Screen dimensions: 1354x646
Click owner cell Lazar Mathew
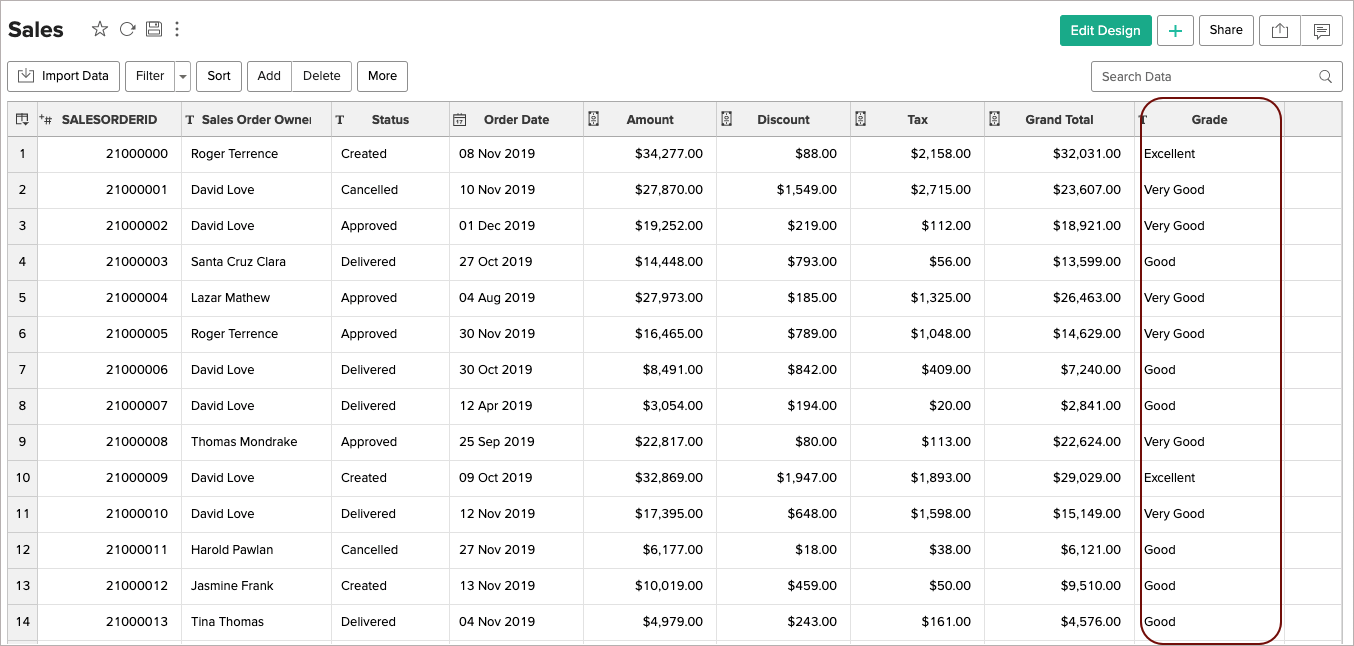256,298
